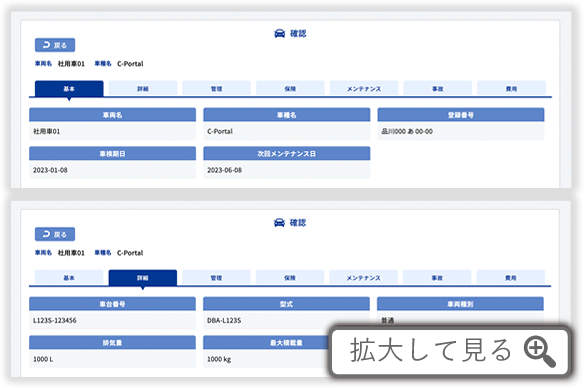Image resolution: width=584 pixels, height=388 pixels.
Task: Click 車両名 blue field header above 社用車01 value
Action: [x=112, y=115]
